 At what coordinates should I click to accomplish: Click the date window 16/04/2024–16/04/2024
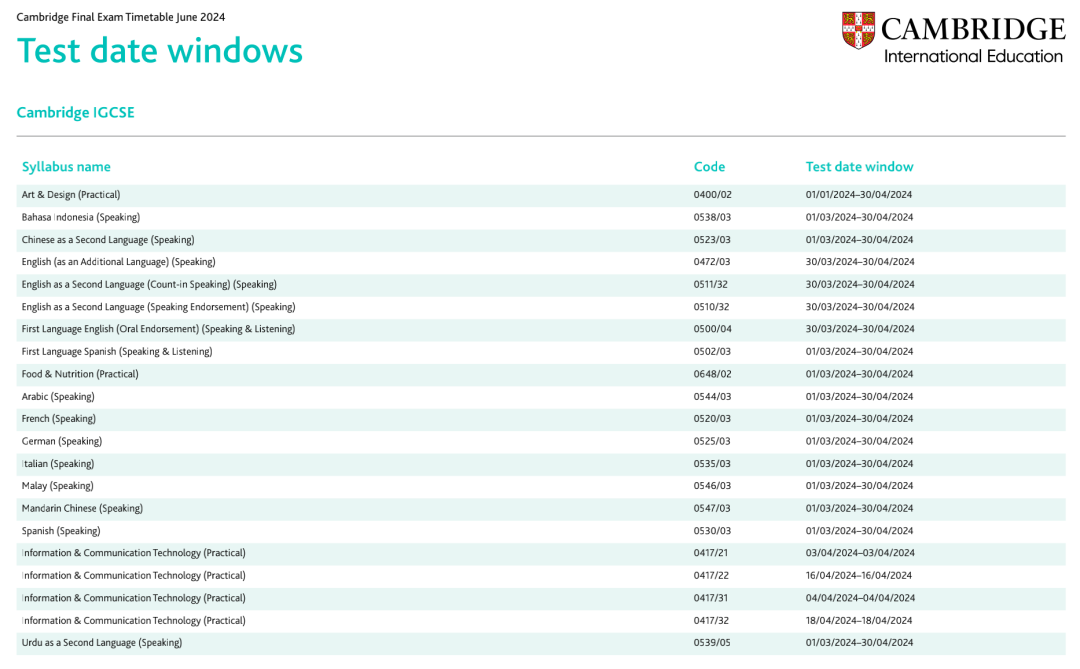[859, 576]
